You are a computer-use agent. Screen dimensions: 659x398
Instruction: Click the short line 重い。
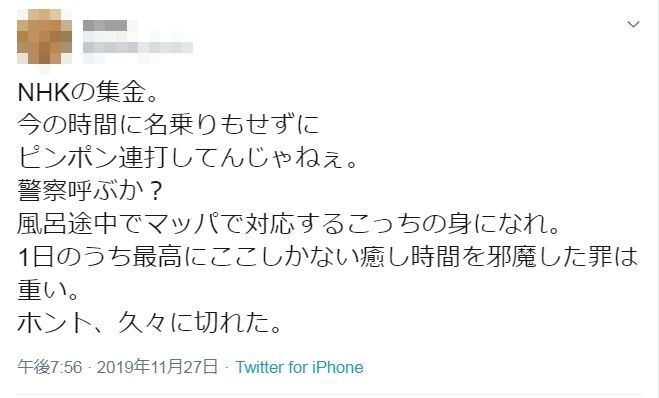(48, 290)
